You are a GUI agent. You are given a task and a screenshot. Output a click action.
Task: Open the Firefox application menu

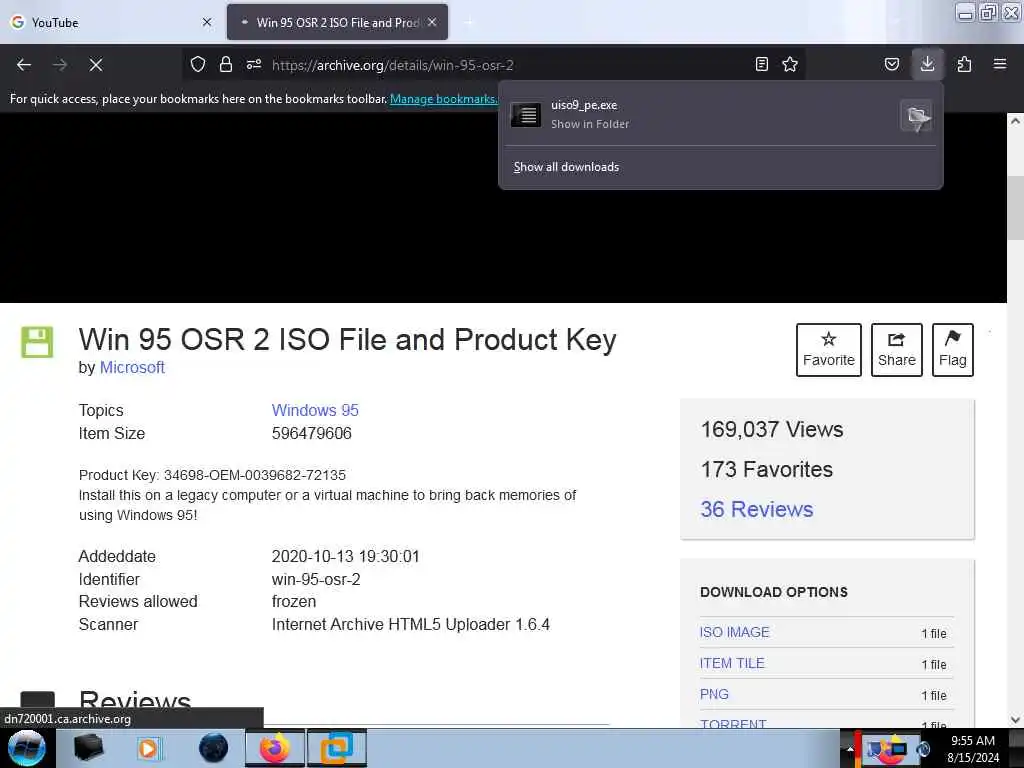[x=1000, y=64]
